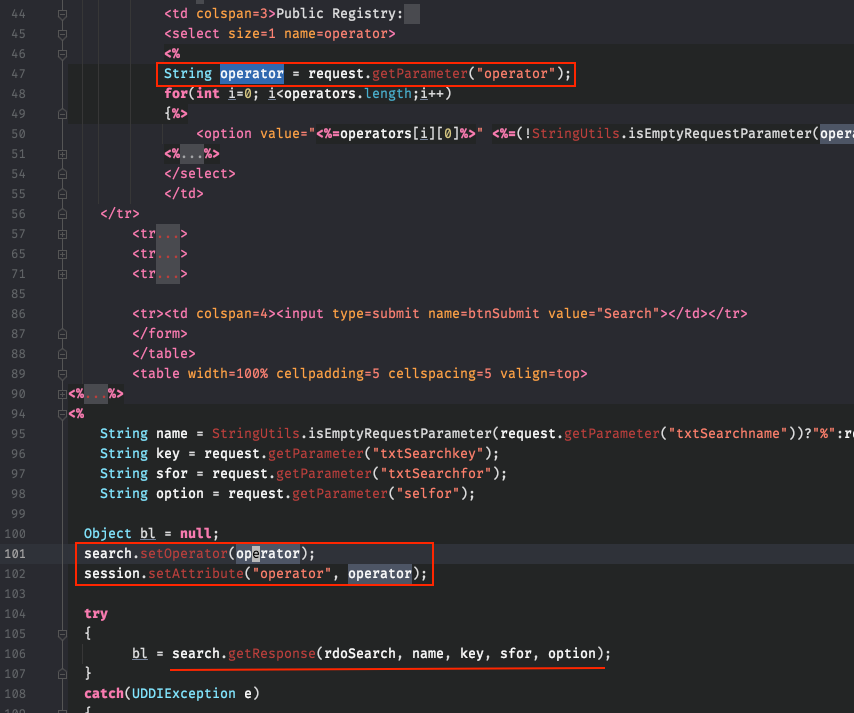Image resolution: width=854 pixels, height=713 pixels.
Task: Click the fold marker at closing tr line 56
Action: click(x=62, y=214)
